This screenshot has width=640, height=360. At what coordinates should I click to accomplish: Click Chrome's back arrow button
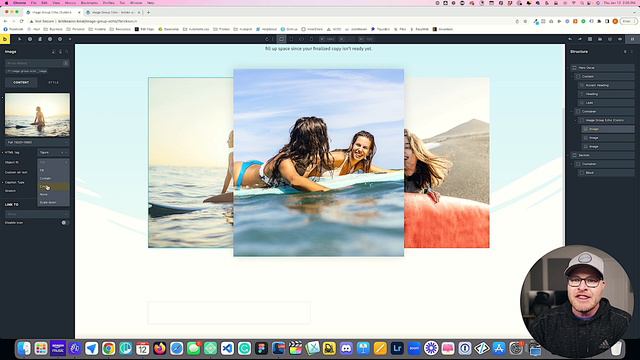point(5,21)
